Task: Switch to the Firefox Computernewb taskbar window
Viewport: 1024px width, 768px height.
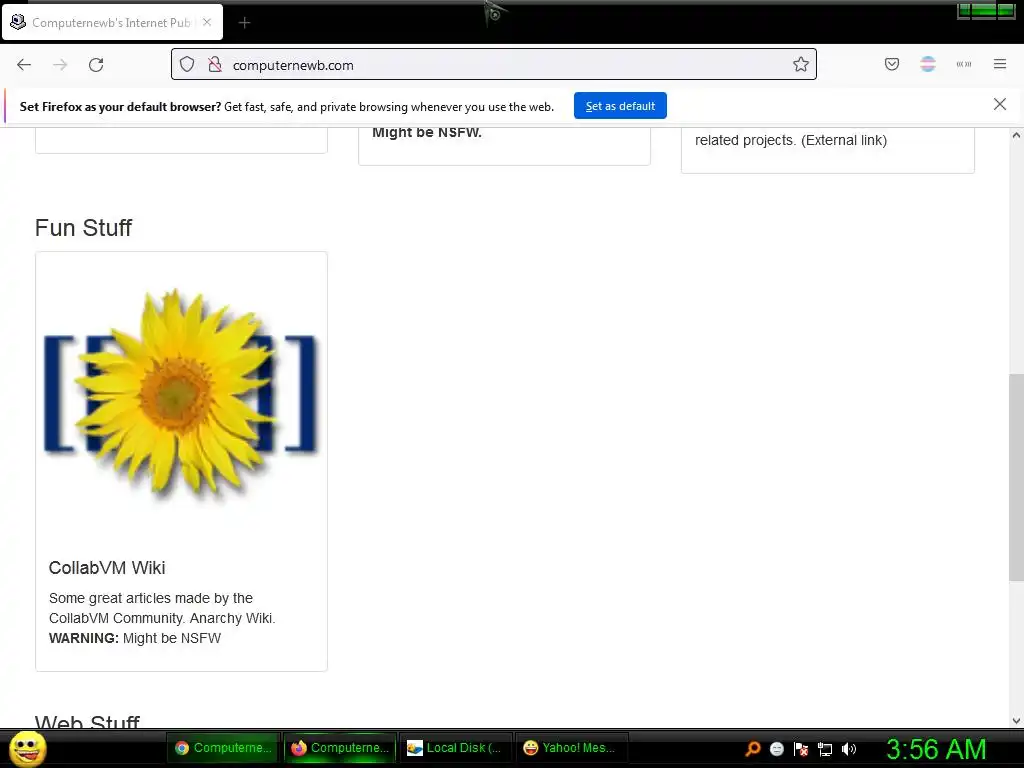Action: pos(340,748)
